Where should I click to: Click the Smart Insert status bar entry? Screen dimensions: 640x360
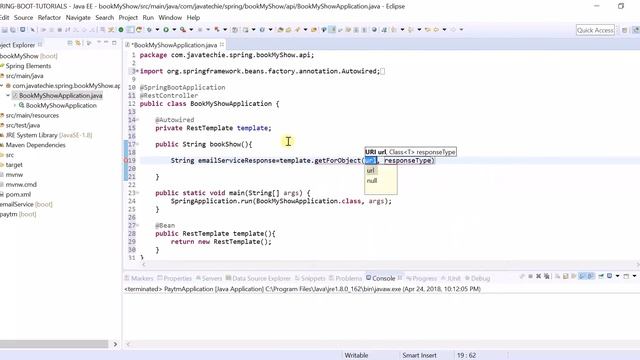pos(419,356)
